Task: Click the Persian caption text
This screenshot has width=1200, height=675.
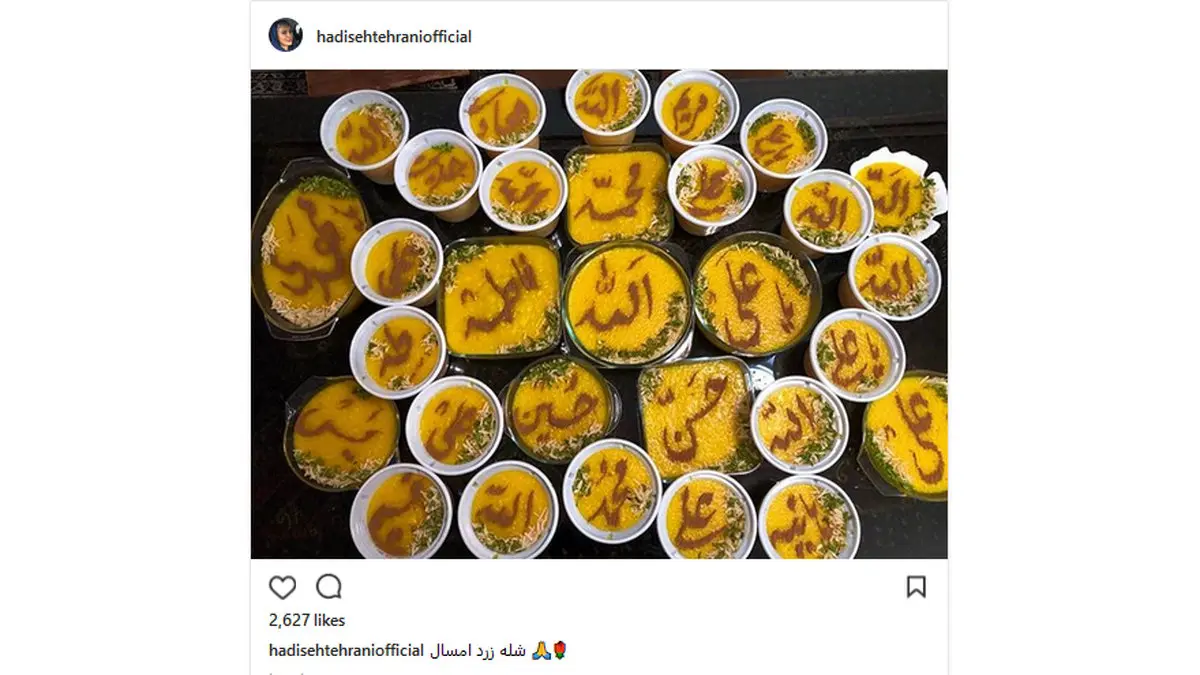Action: (x=478, y=650)
